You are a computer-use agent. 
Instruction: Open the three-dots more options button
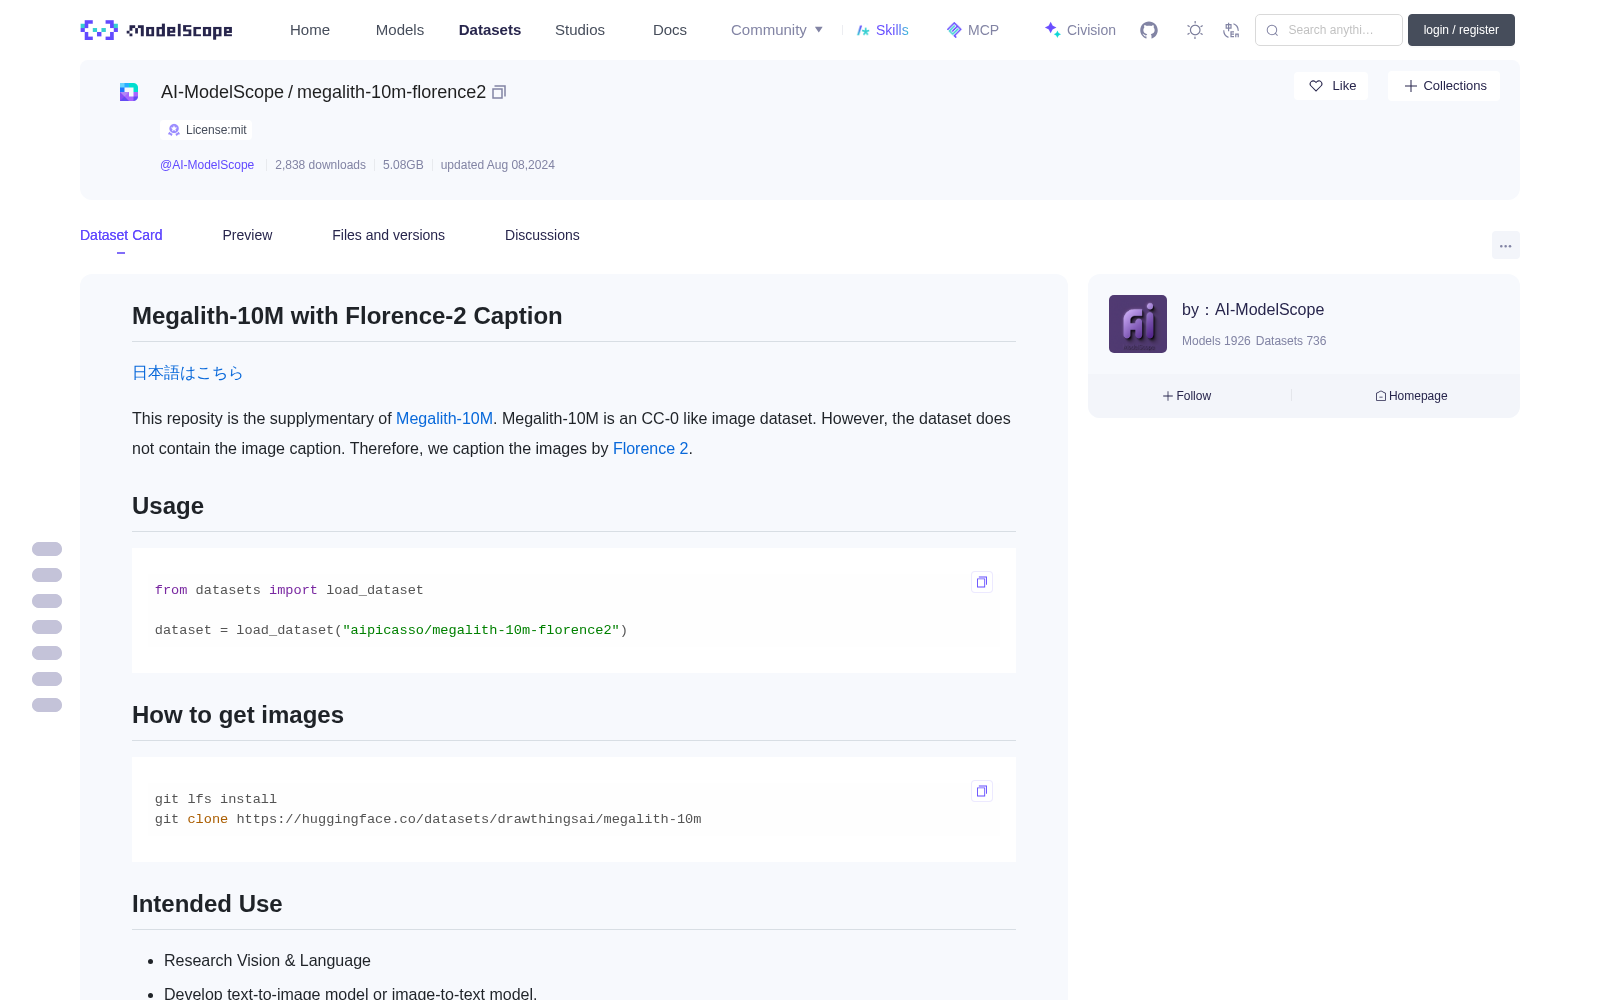[x=1505, y=246]
